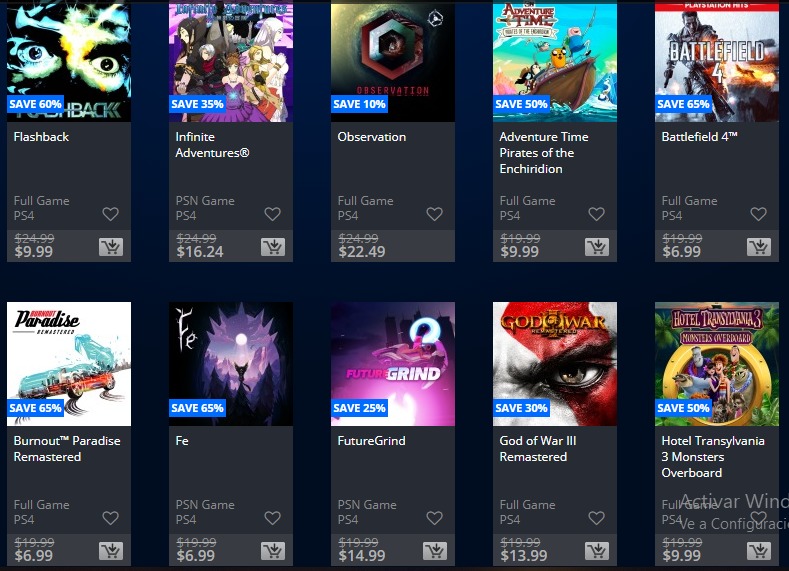
Task: Add Observation to the cart
Action: point(435,247)
